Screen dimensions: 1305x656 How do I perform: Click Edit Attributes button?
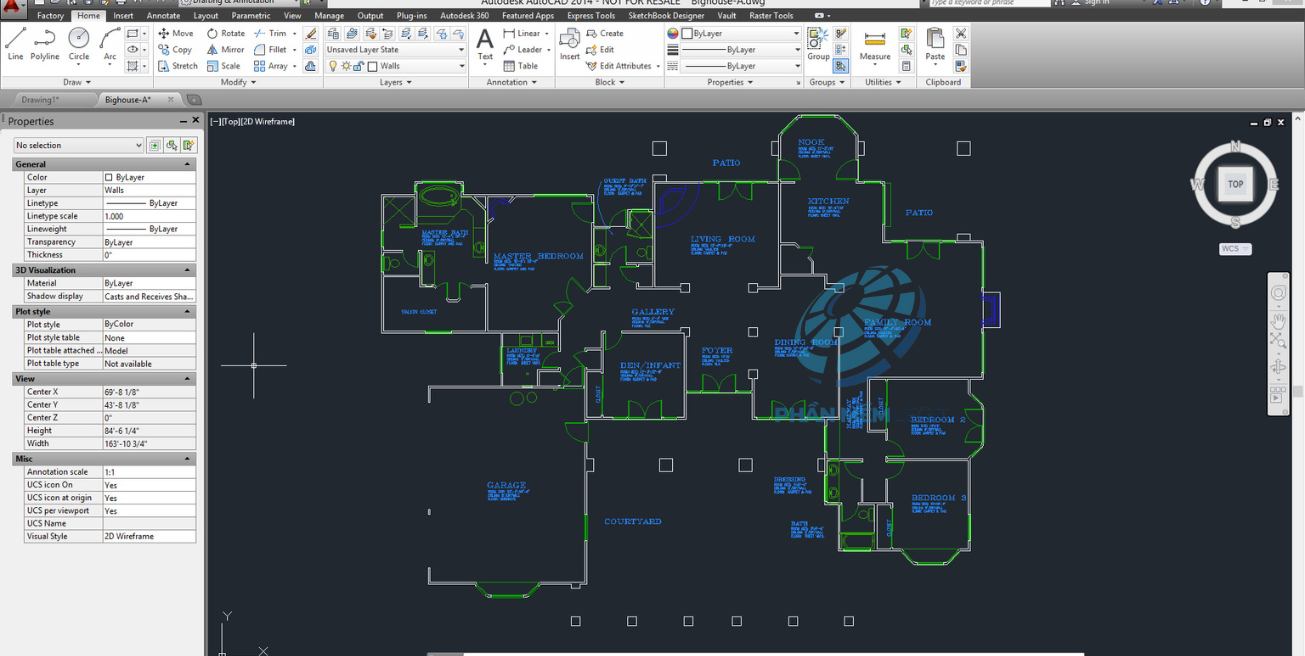point(619,66)
